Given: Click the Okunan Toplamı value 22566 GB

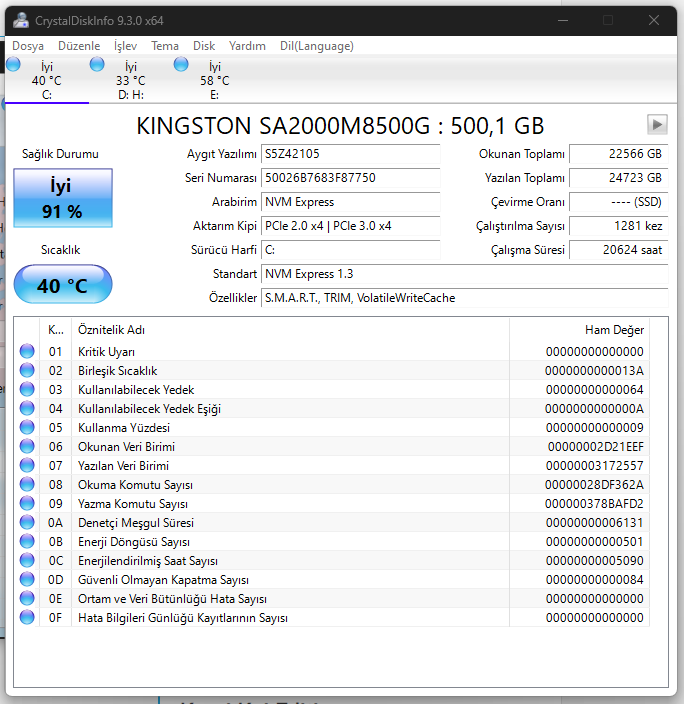Looking at the screenshot, I should coord(618,154).
